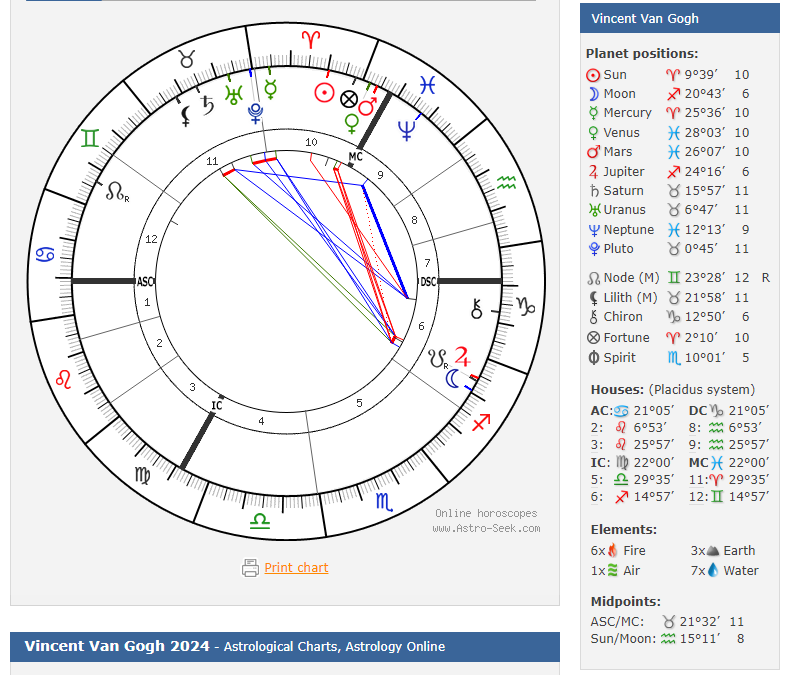793x675 pixels.
Task: Click the Aquarius sign on the zodiac ring
Action: tap(506, 183)
